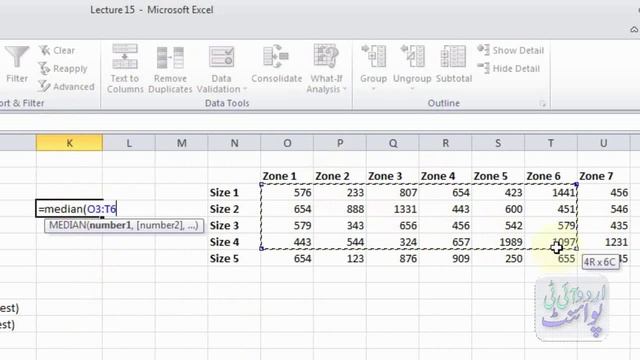Click cell containing 876

[393, 259]
